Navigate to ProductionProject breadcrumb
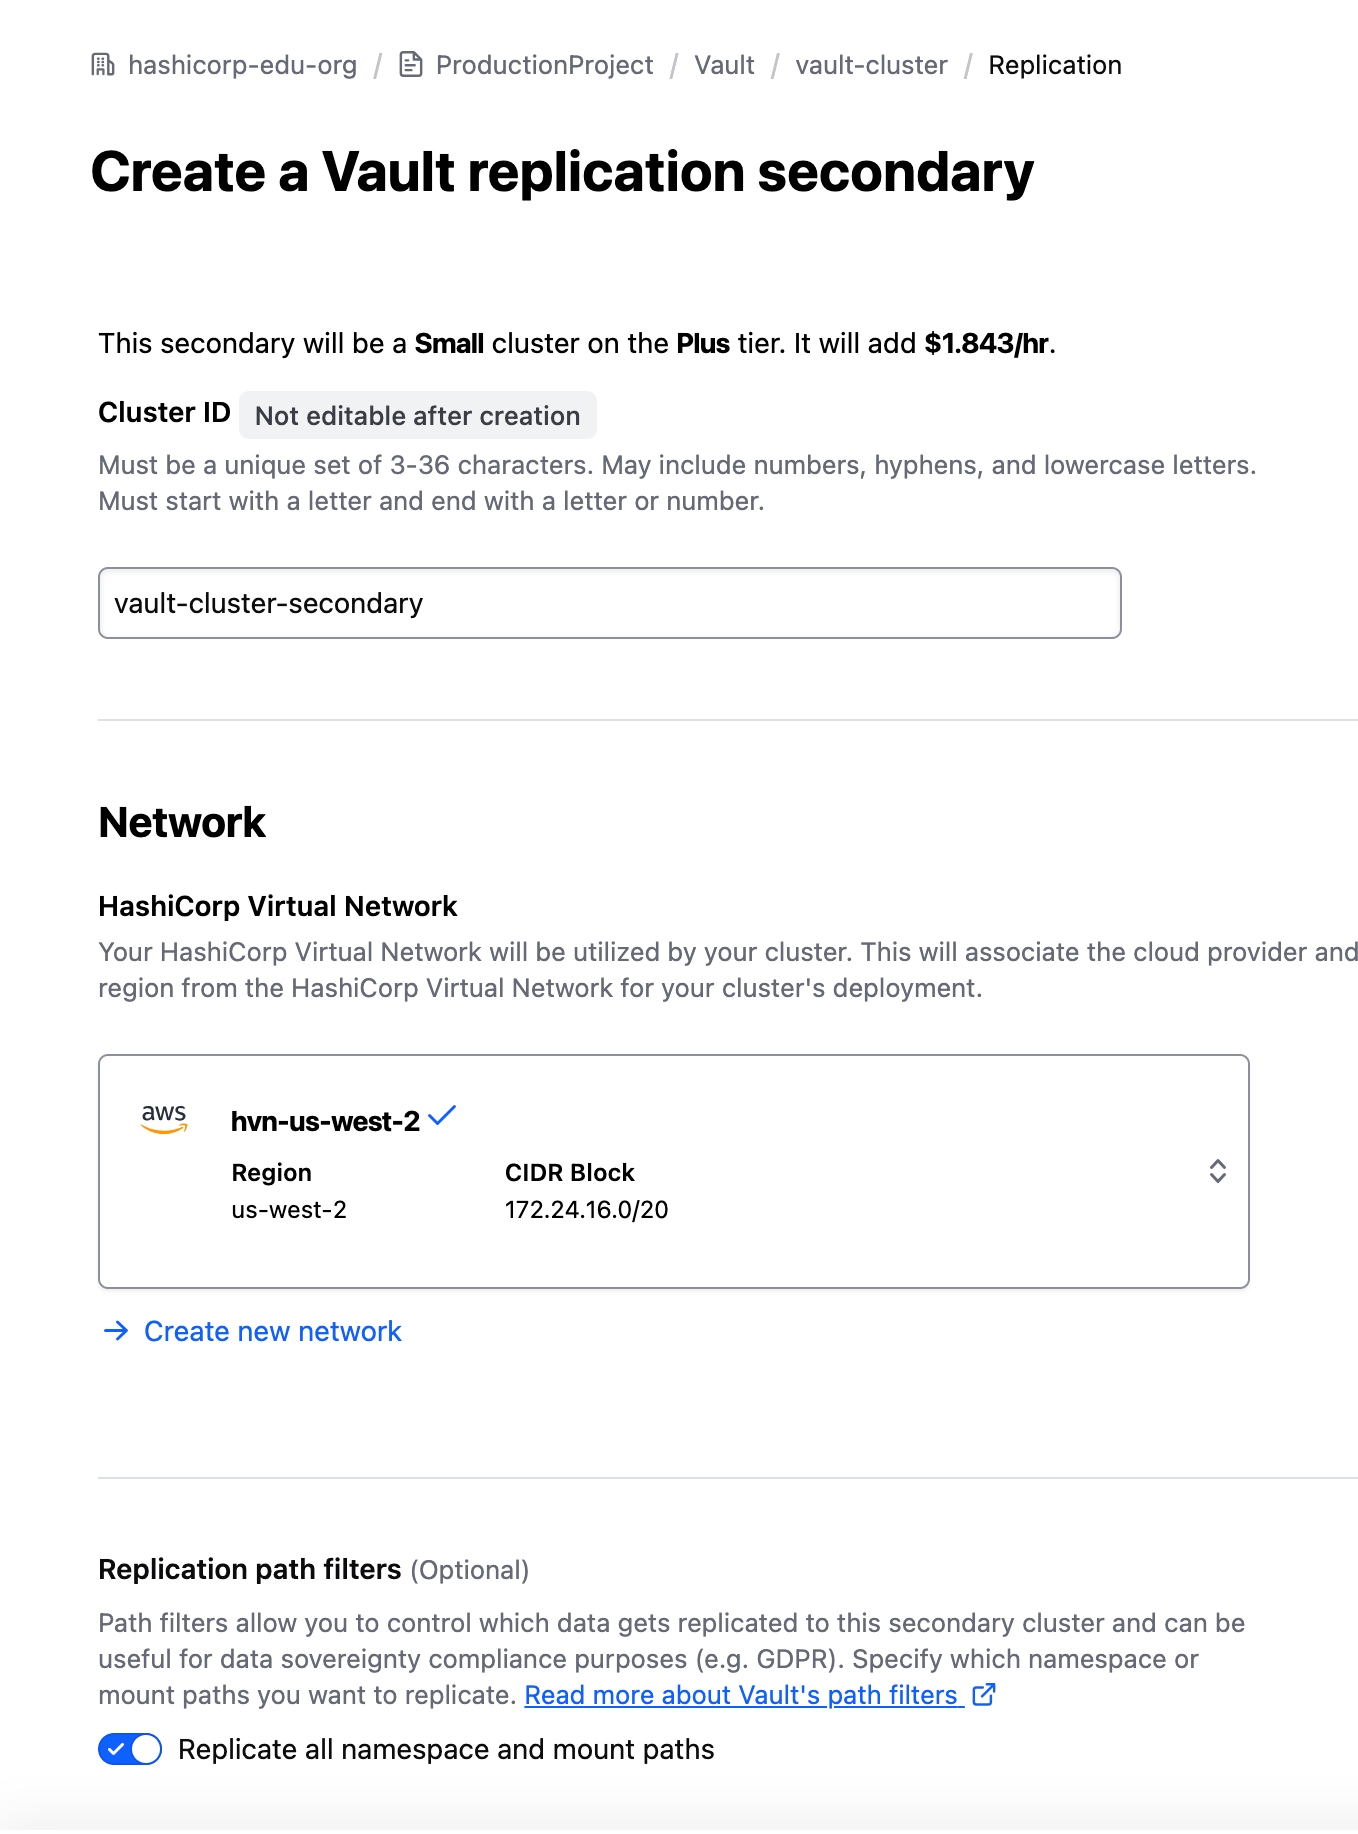Viewport: 1358px width, 1834px height. (x=544, y=65)
